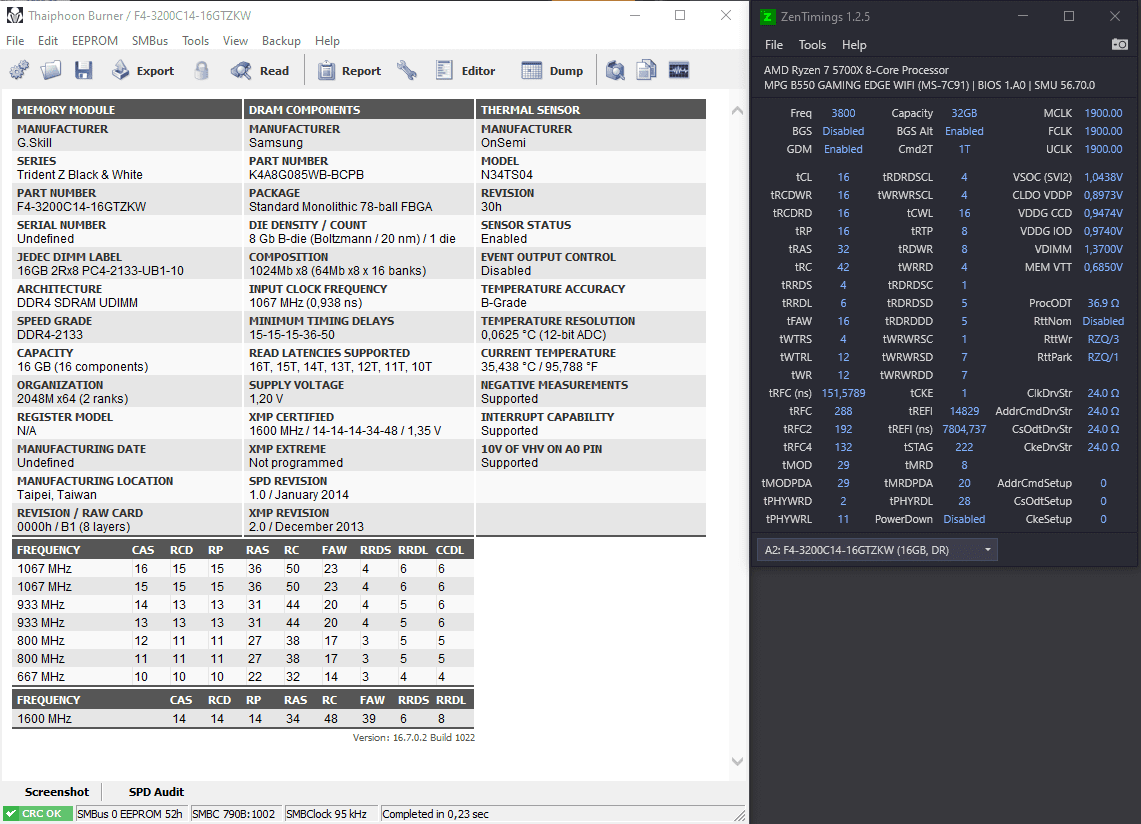Save dump with the floppy disk icon
This screenshot has height=824, width=1141.
coord(84,71)
